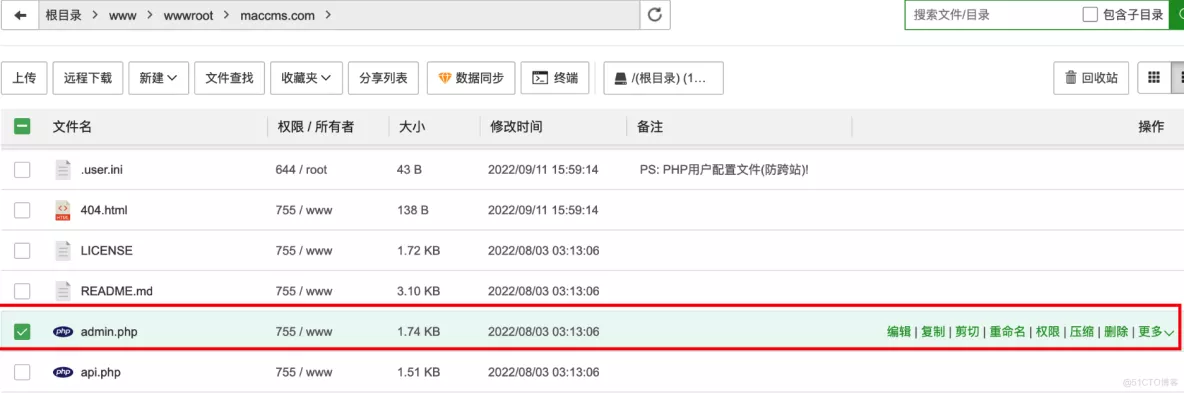
Task: Click the 数据同步 button
Action: click(471, 78)
